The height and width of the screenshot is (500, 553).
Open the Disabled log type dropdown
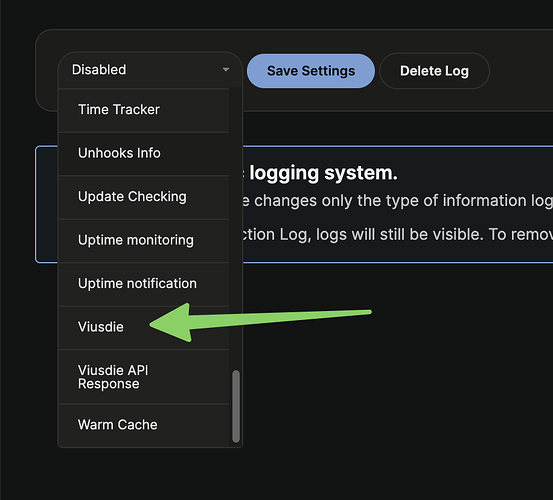[150, 70]
